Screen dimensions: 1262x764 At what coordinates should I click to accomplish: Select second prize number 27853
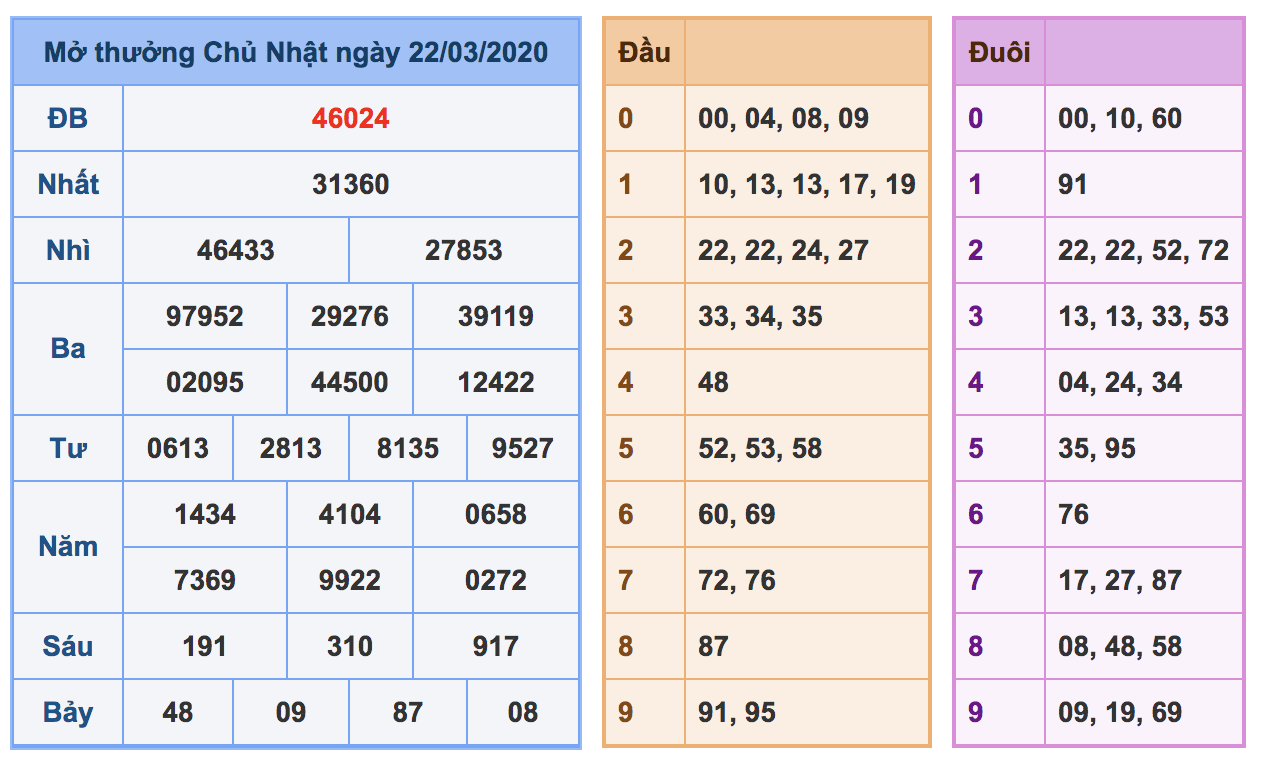[x=463, y=250]
